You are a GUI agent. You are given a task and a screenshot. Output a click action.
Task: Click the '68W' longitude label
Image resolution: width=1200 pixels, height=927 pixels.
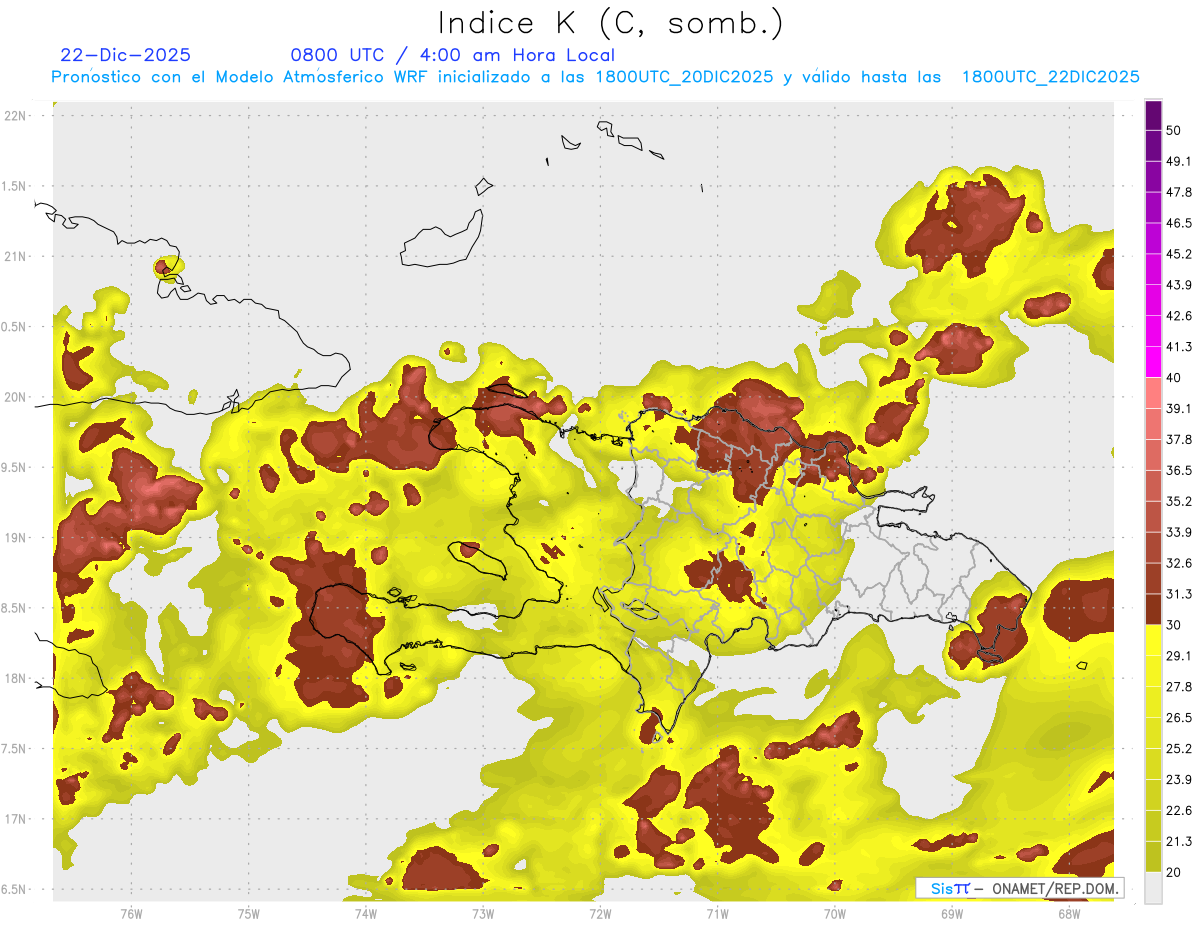click(x=1069, y=913)
